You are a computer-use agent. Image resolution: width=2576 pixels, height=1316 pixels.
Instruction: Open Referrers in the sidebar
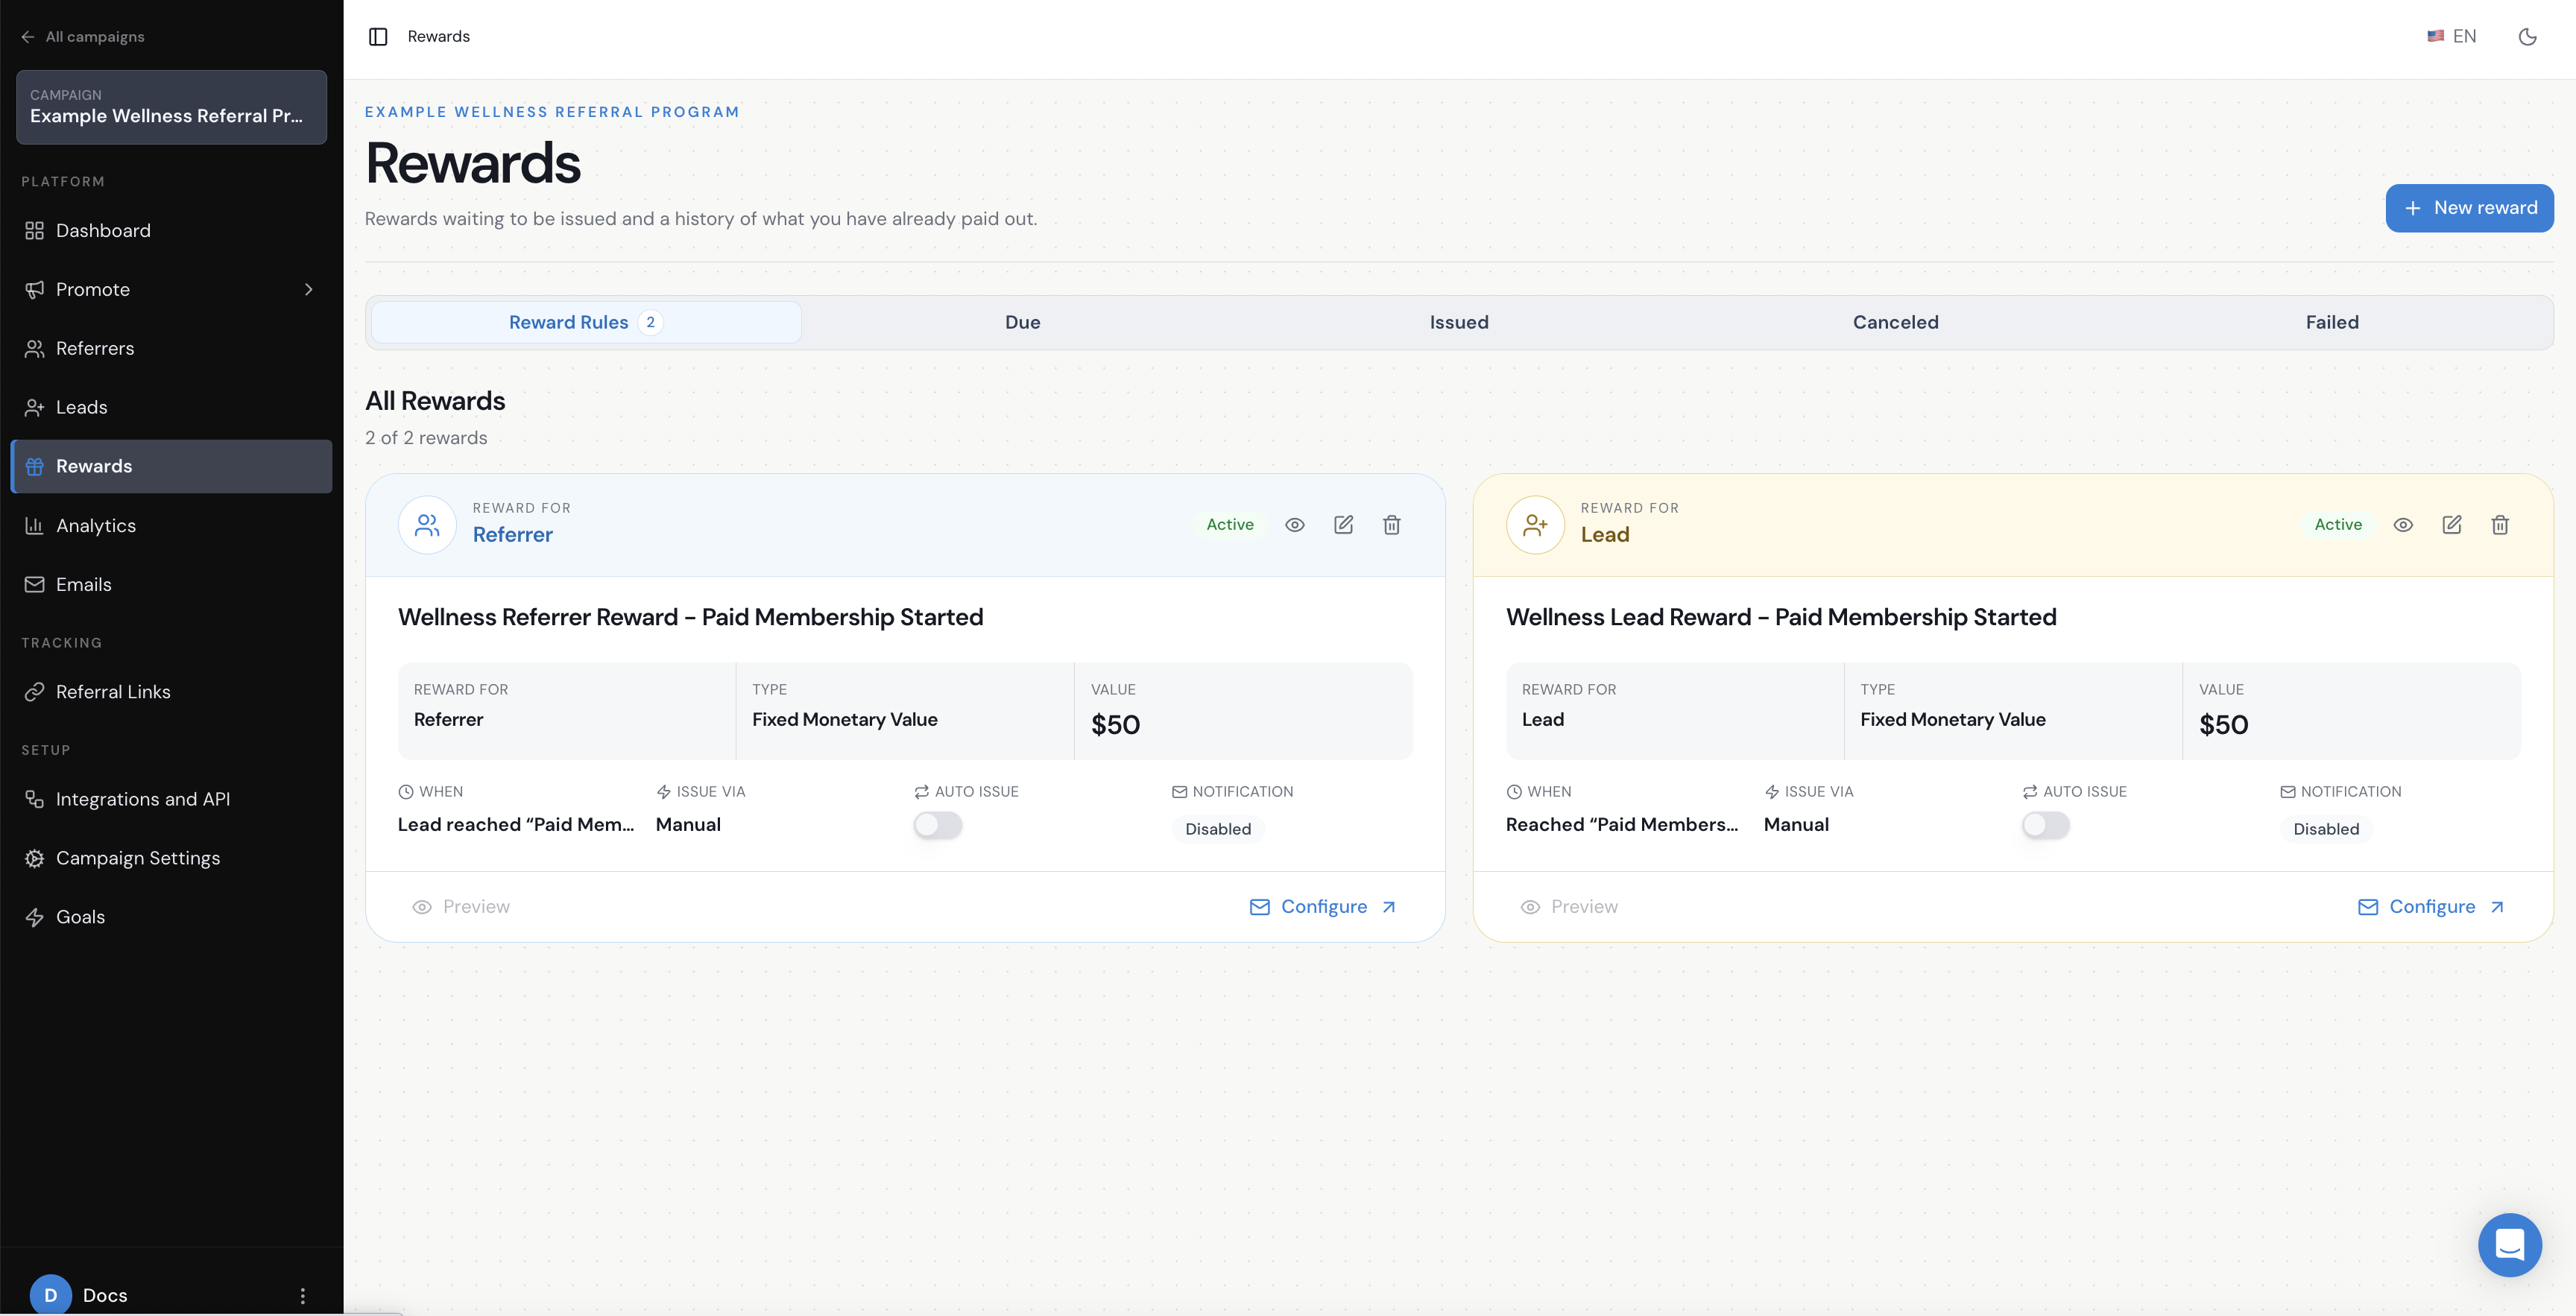click(x=171, y=349)
